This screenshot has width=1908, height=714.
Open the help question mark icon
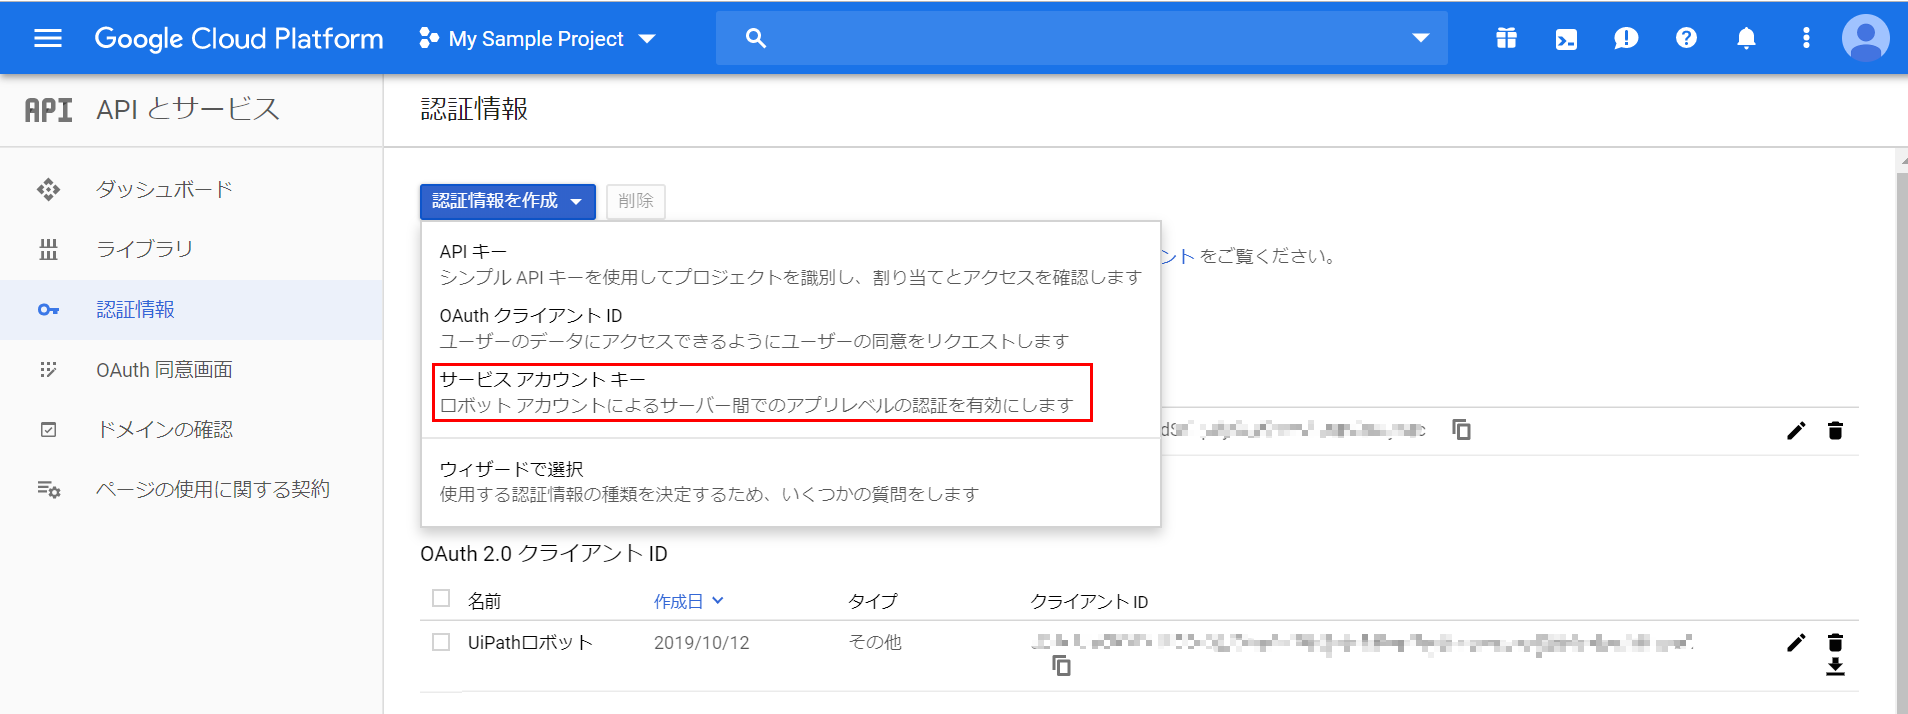(1686, 38)
